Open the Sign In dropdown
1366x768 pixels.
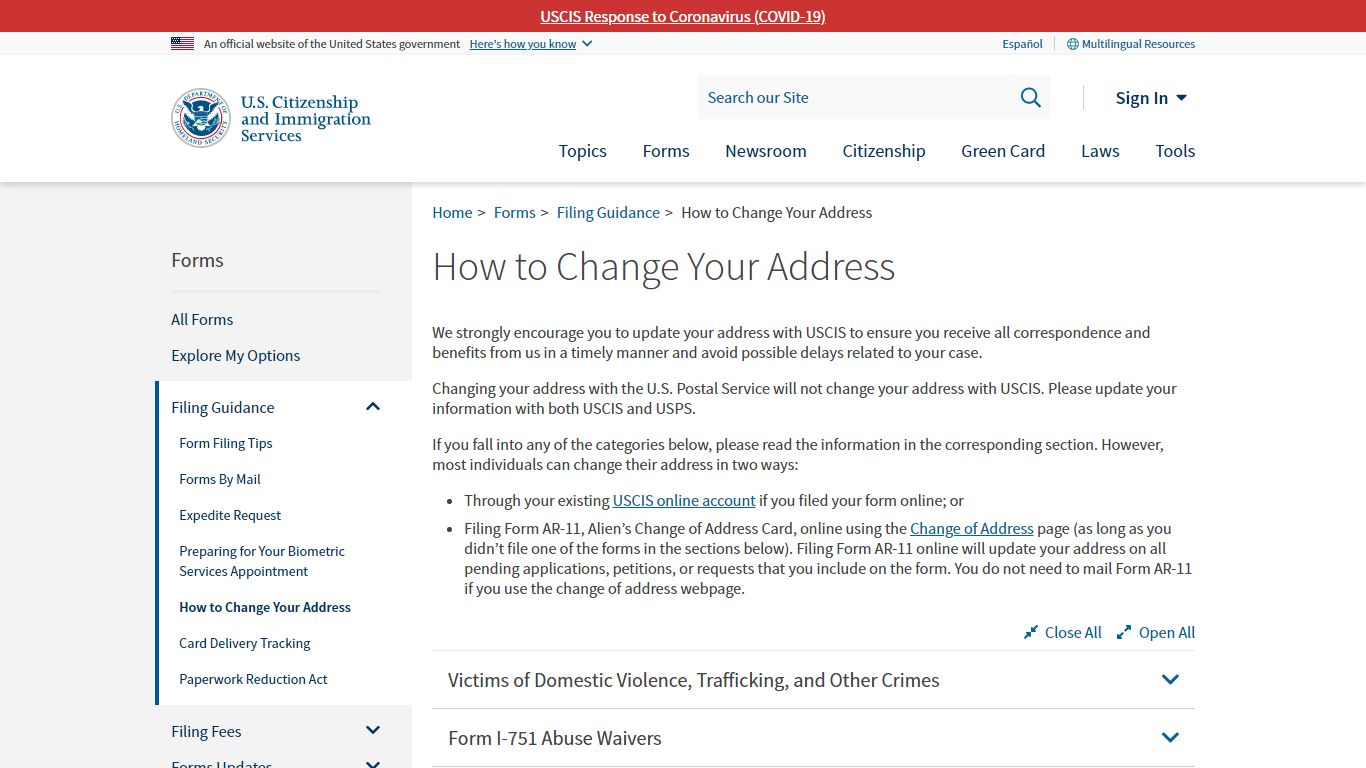1151,98
